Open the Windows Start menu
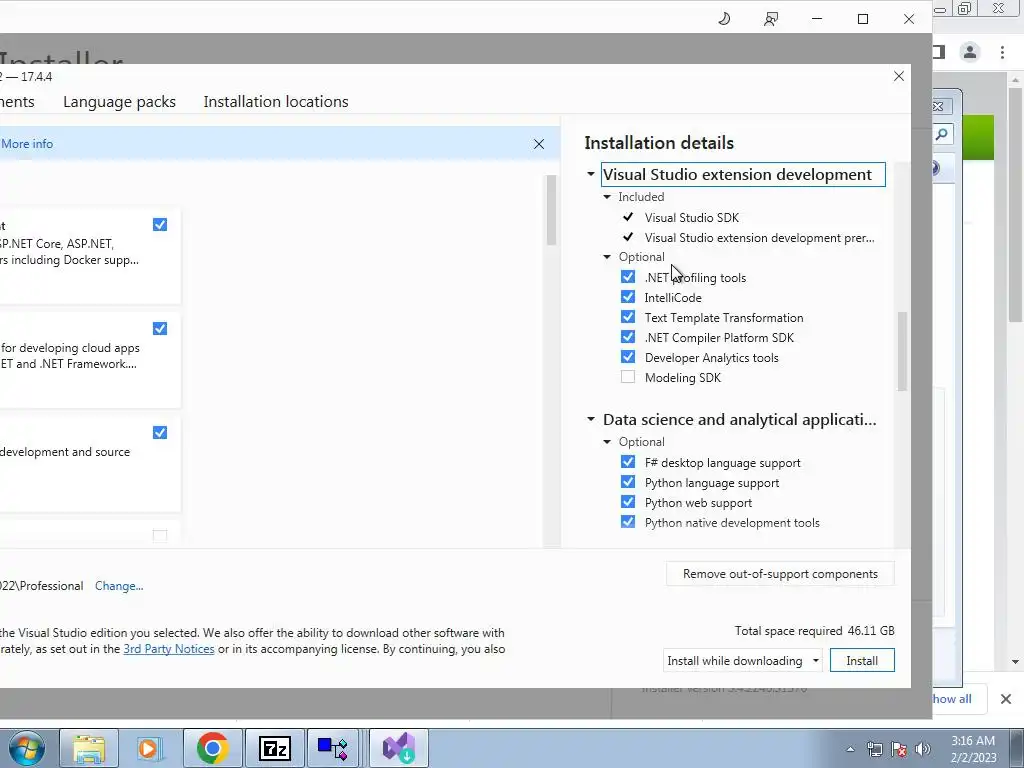Viewport: 1024px width, 768px height. 27,748
